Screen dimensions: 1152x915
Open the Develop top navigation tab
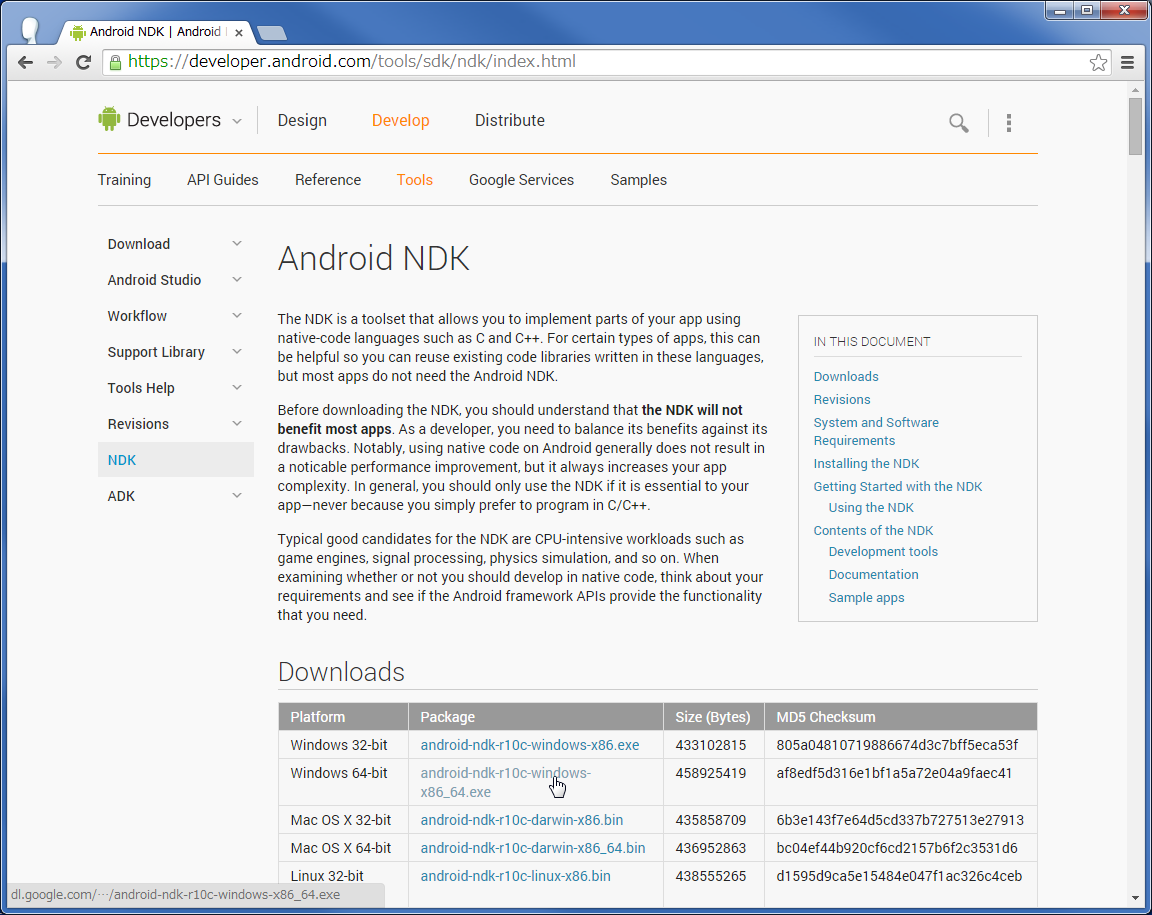(x=400, y=121)
